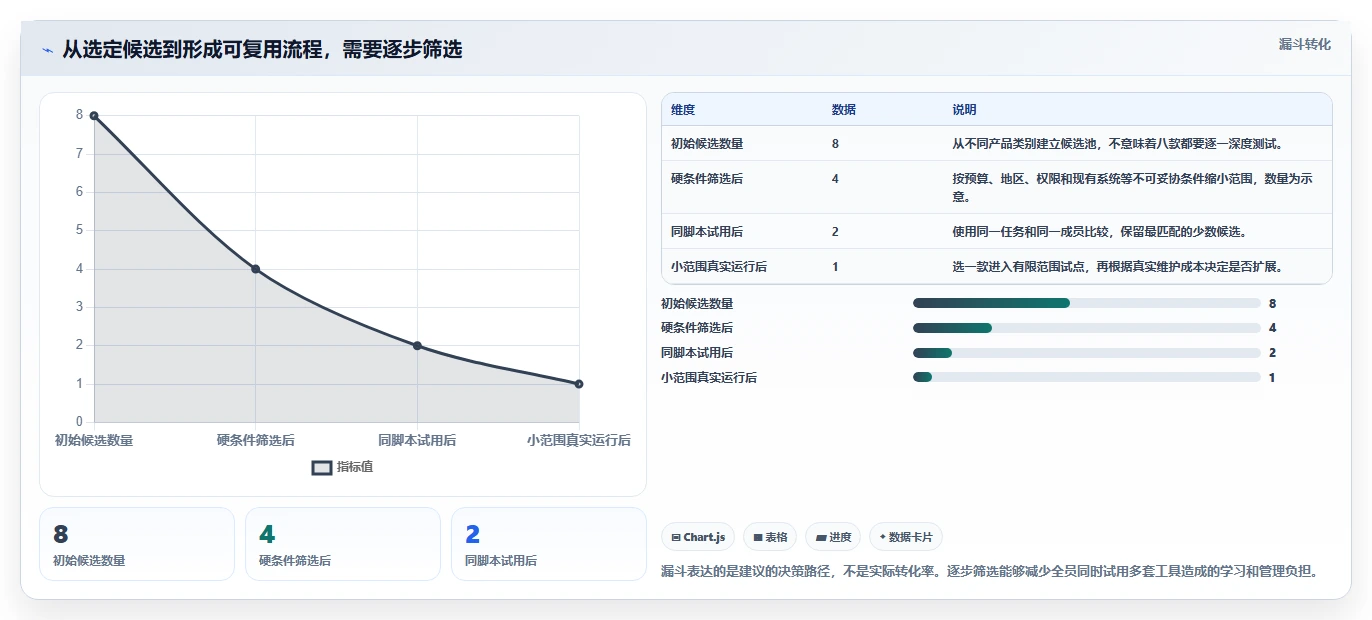Click the 指标值 legend label
The image size is (1372, 620).
tap(355, 467)
